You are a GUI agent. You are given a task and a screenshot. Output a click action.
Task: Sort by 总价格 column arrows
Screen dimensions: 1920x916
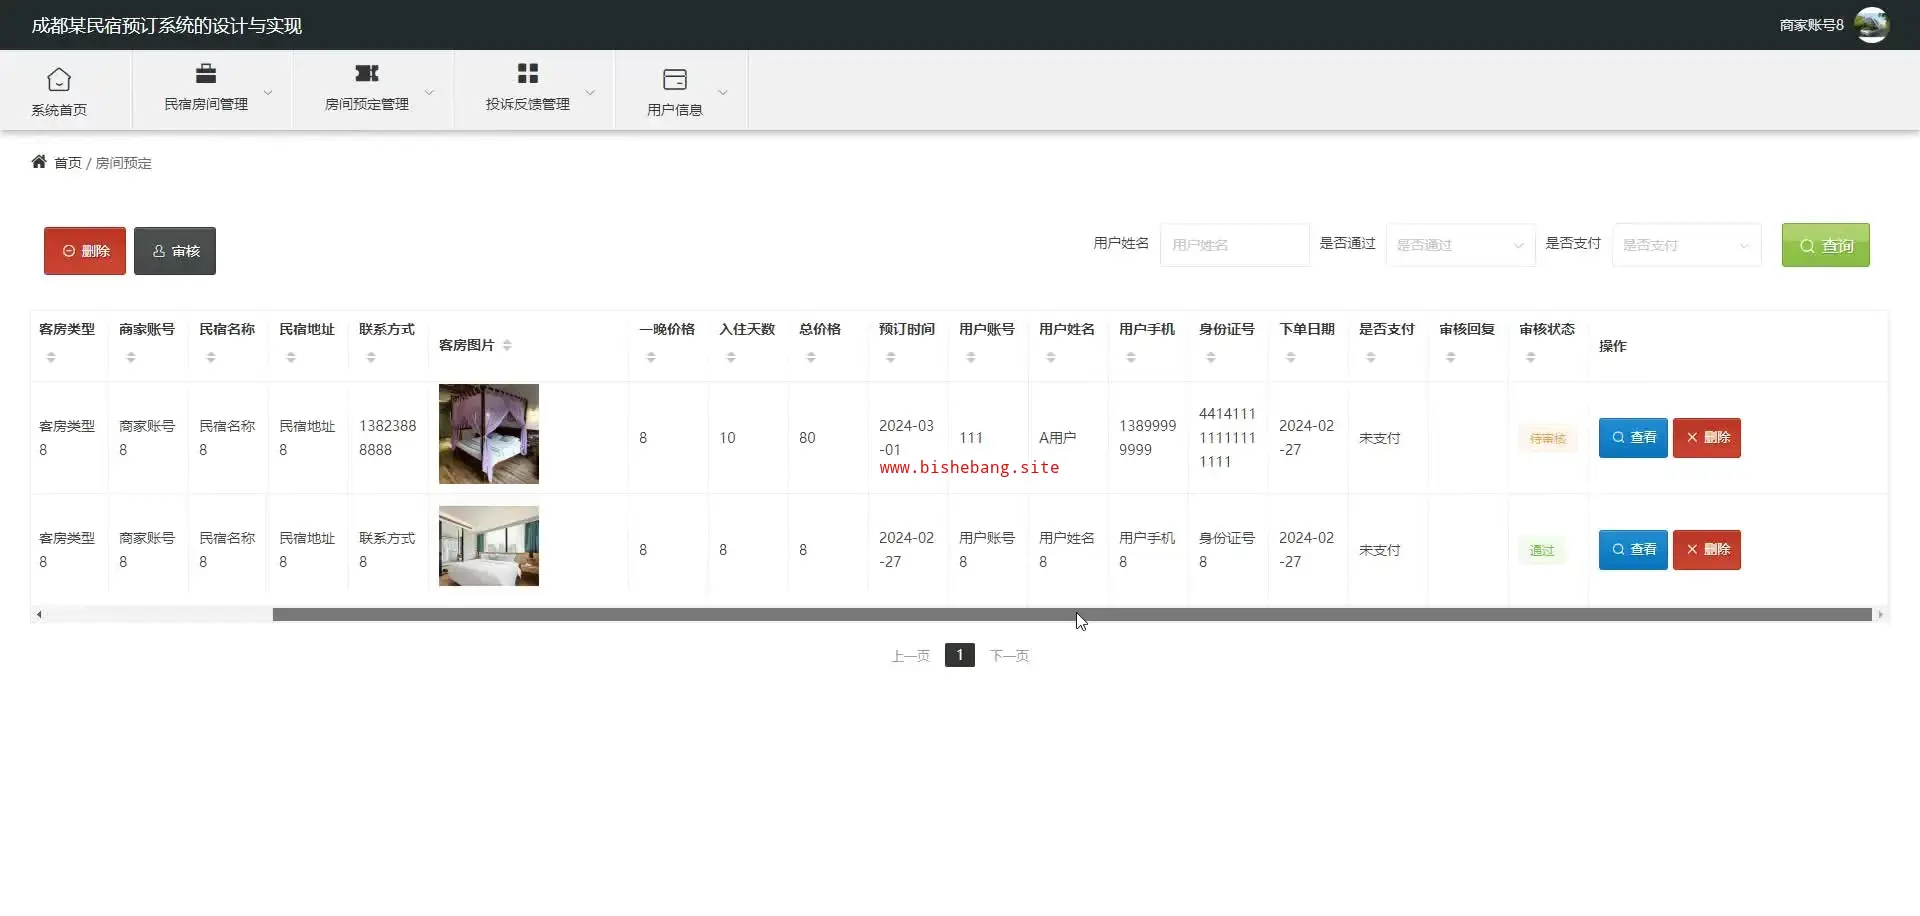pos(811,357)
